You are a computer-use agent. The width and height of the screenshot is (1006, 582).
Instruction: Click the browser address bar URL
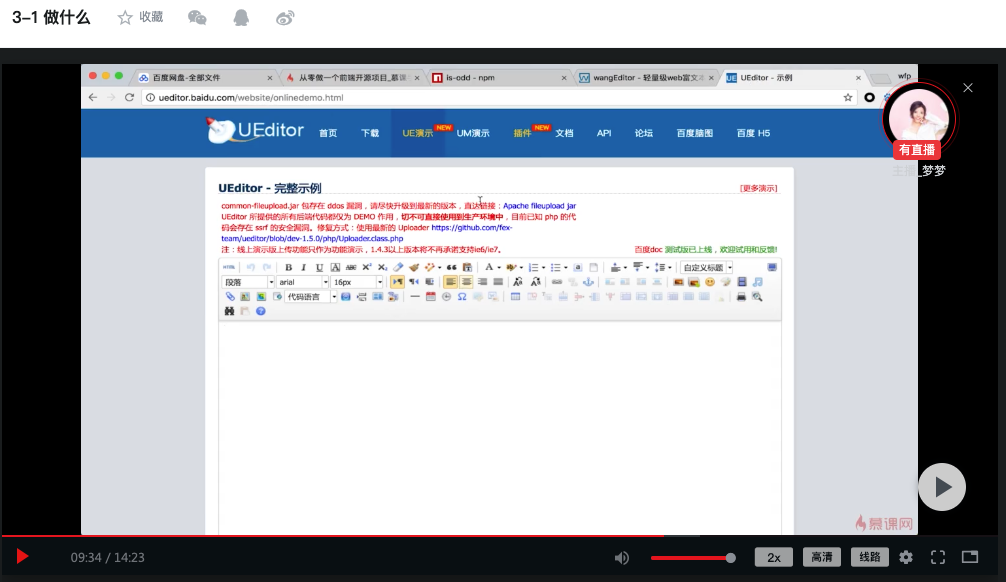pyautogui.click(x=251, y=98)
